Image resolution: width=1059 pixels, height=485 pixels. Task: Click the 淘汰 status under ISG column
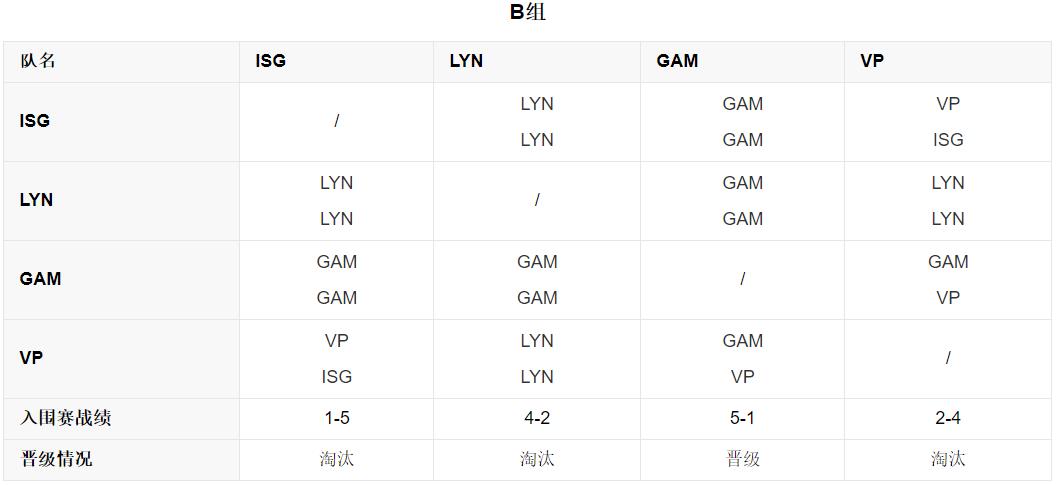tap(337, 459)
